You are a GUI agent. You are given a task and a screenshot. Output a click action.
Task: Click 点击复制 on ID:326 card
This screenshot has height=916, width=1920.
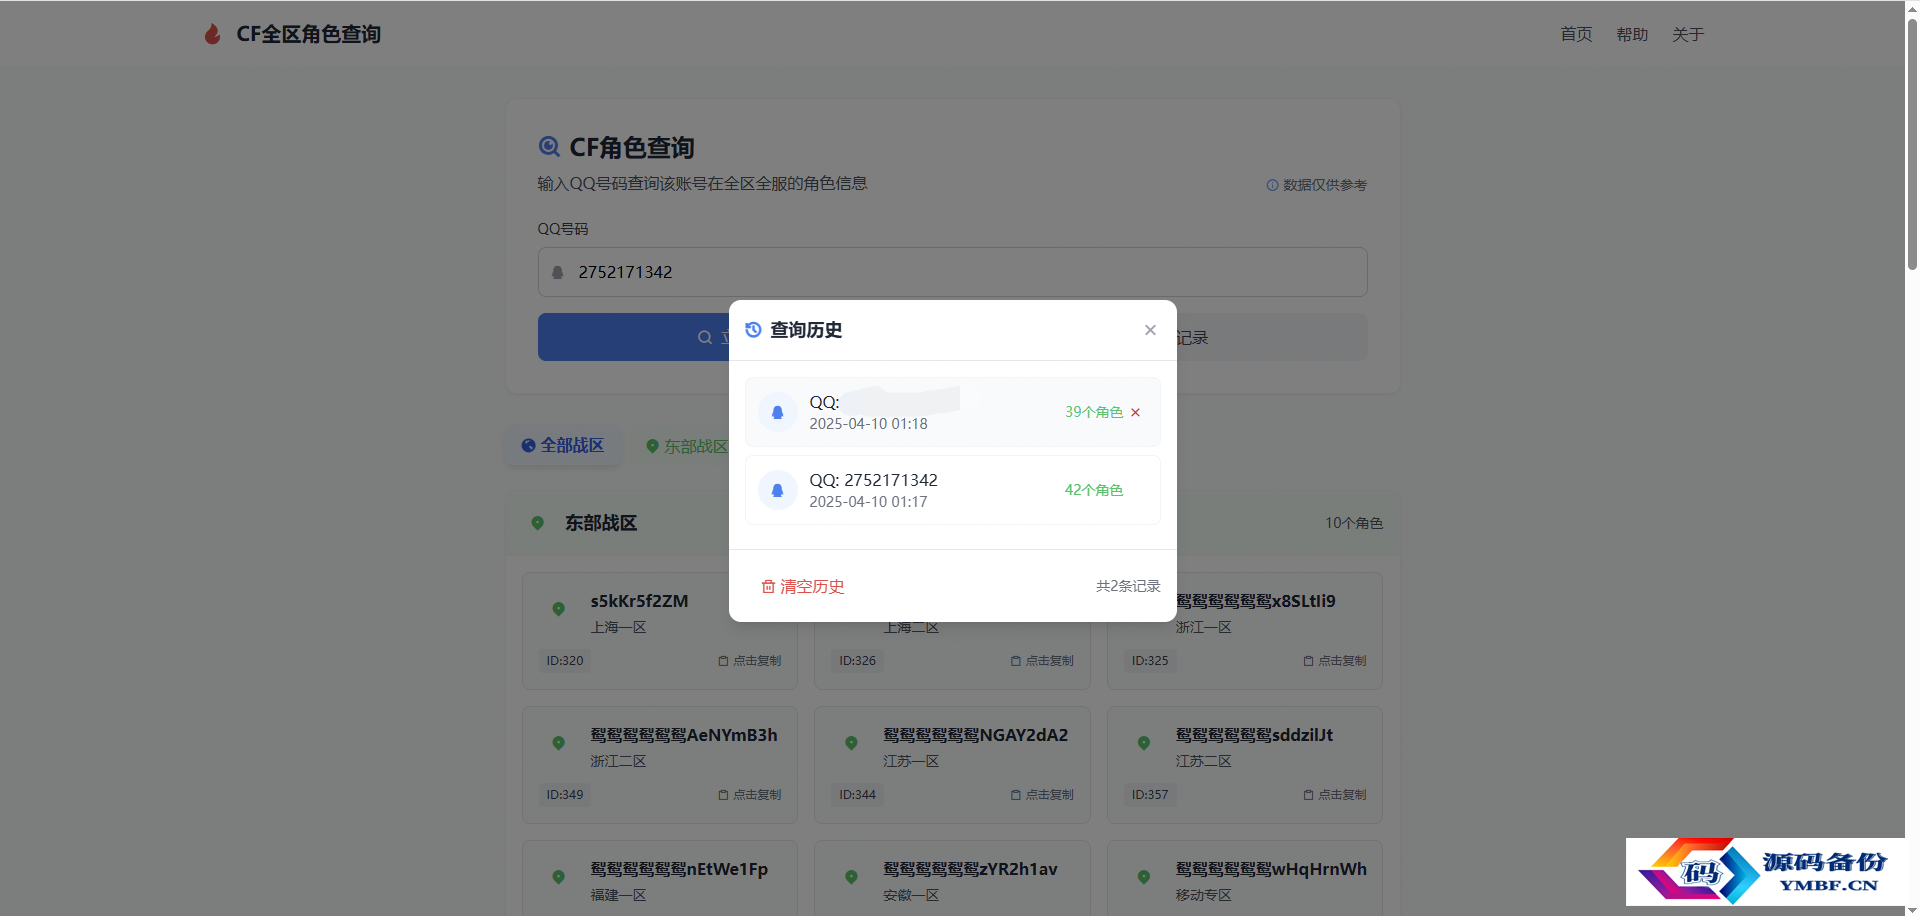1042,661
